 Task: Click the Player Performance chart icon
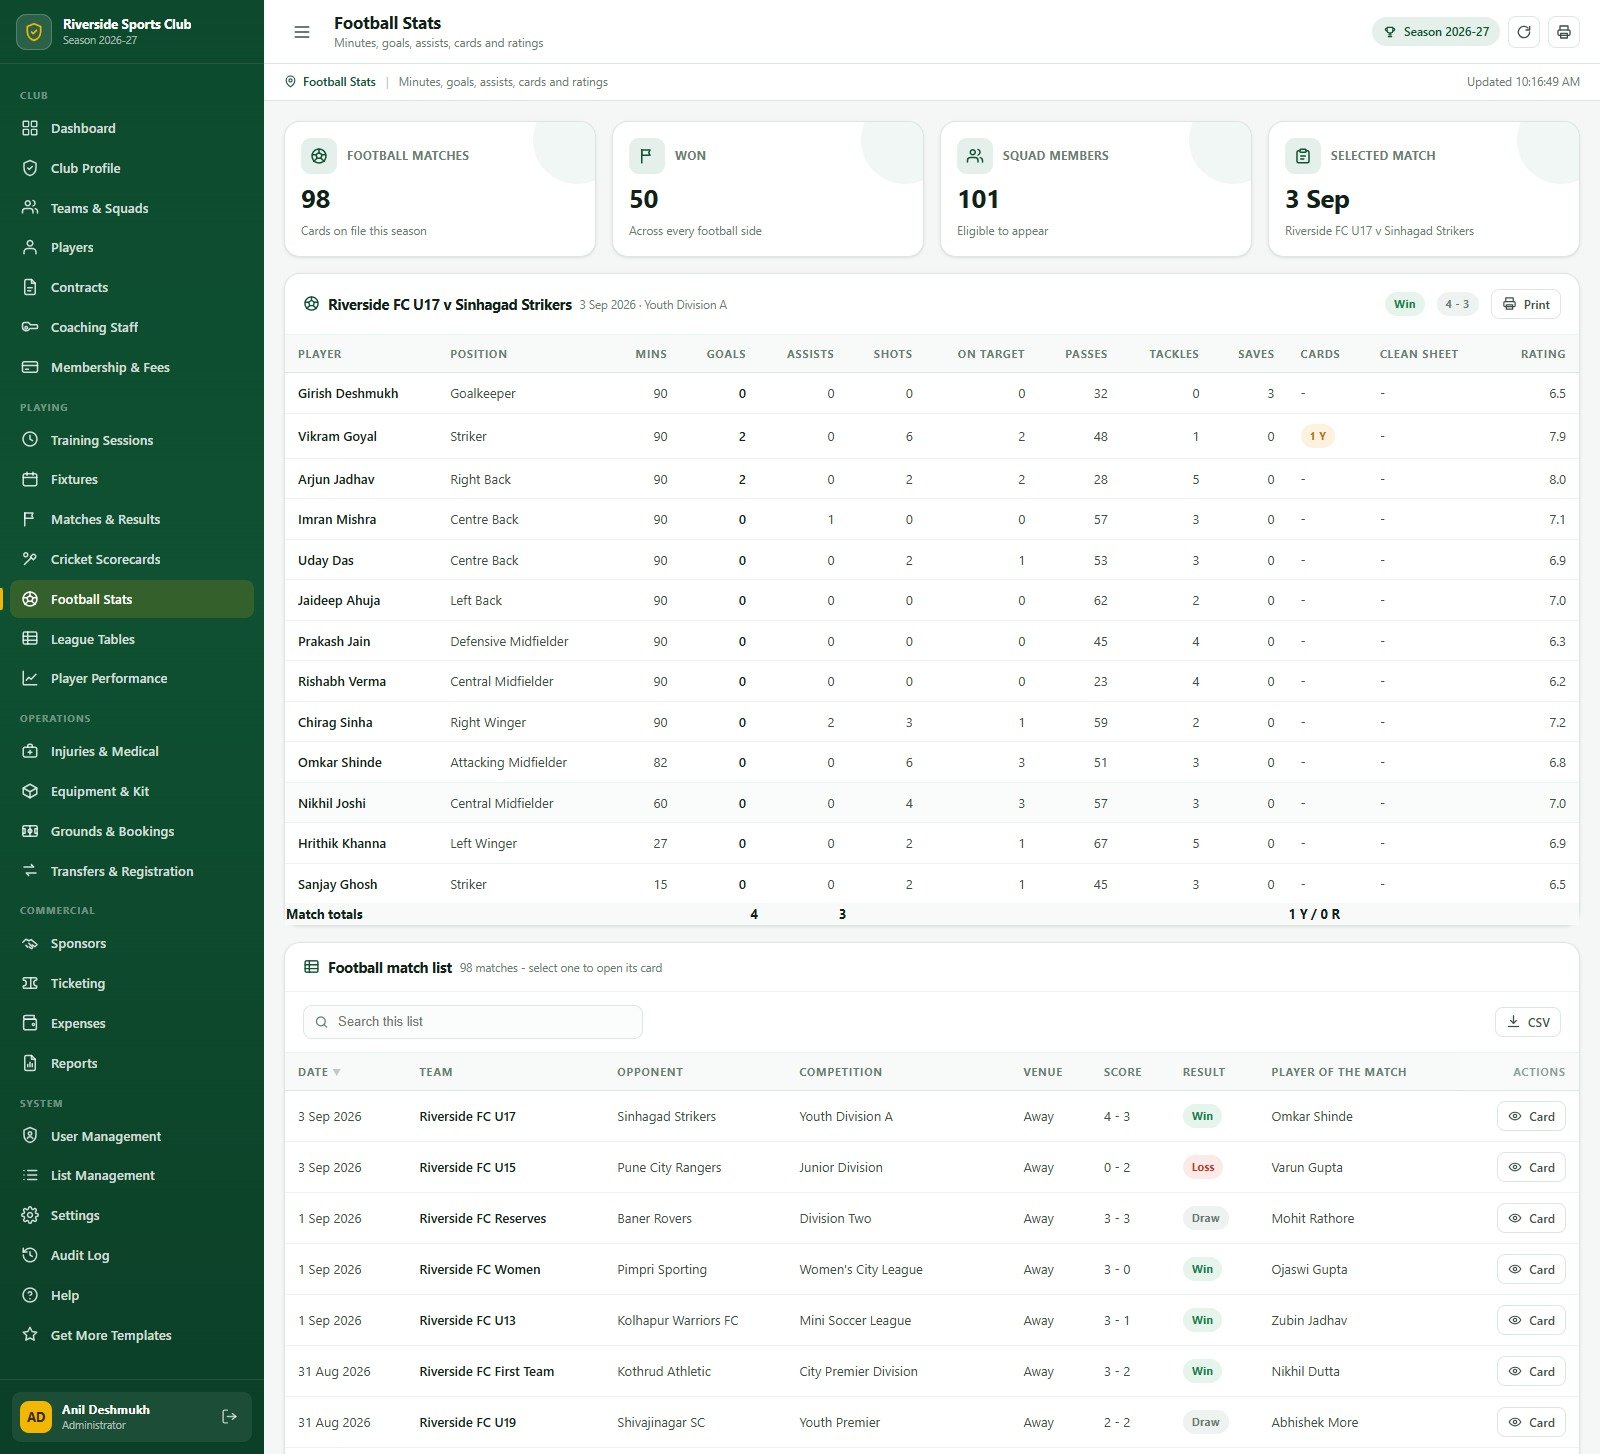tap(30, 678)
